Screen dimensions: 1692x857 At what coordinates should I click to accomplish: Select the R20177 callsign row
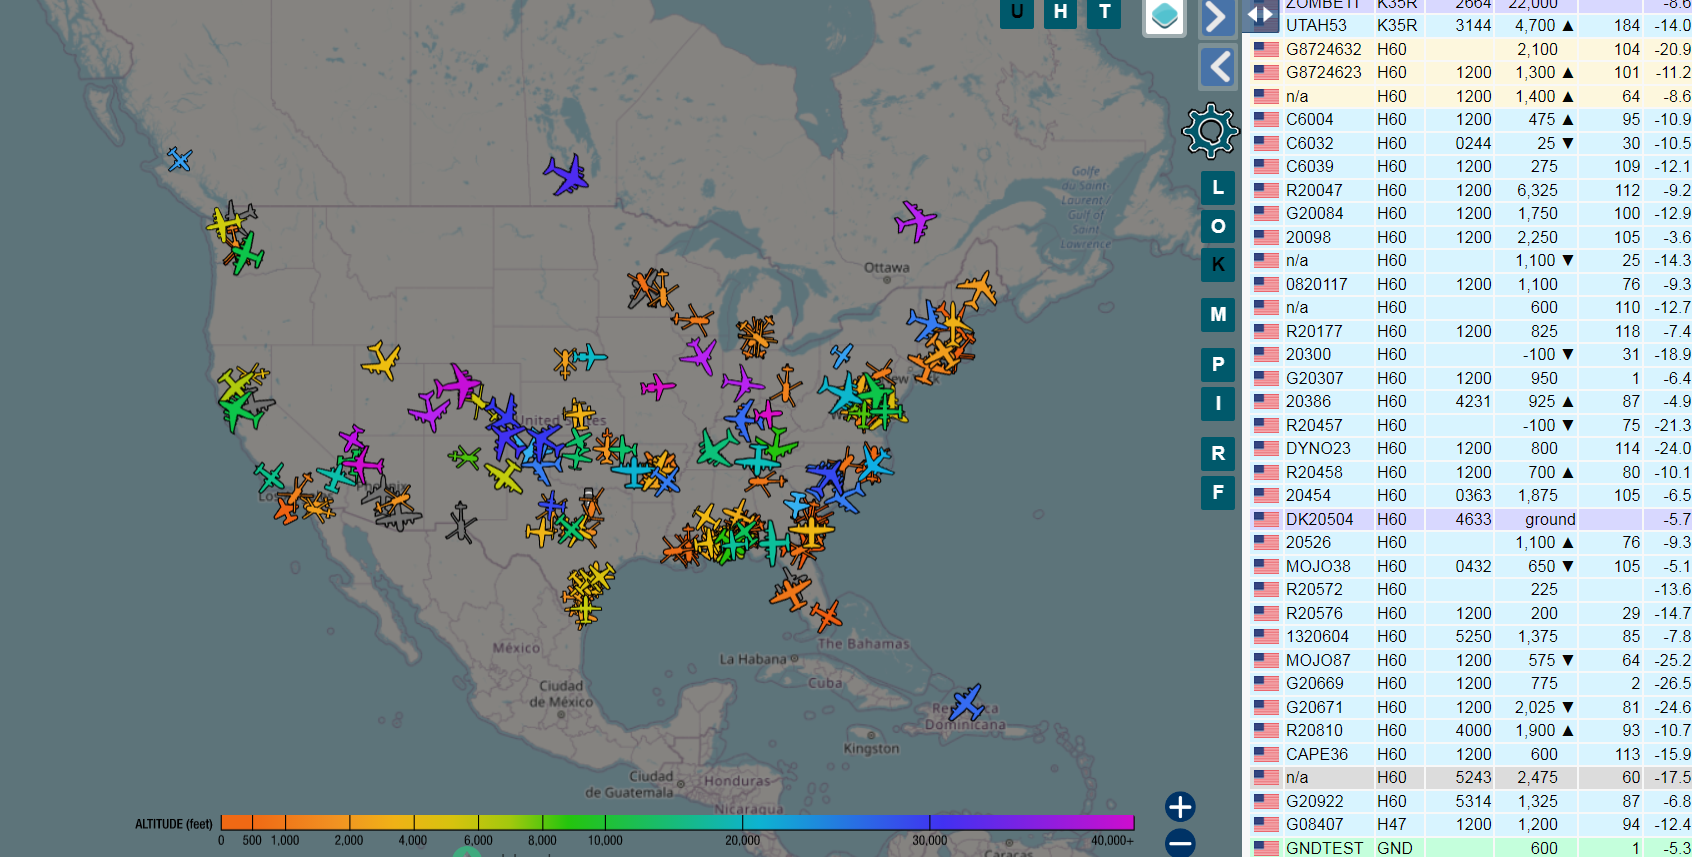pos(1469,331)
